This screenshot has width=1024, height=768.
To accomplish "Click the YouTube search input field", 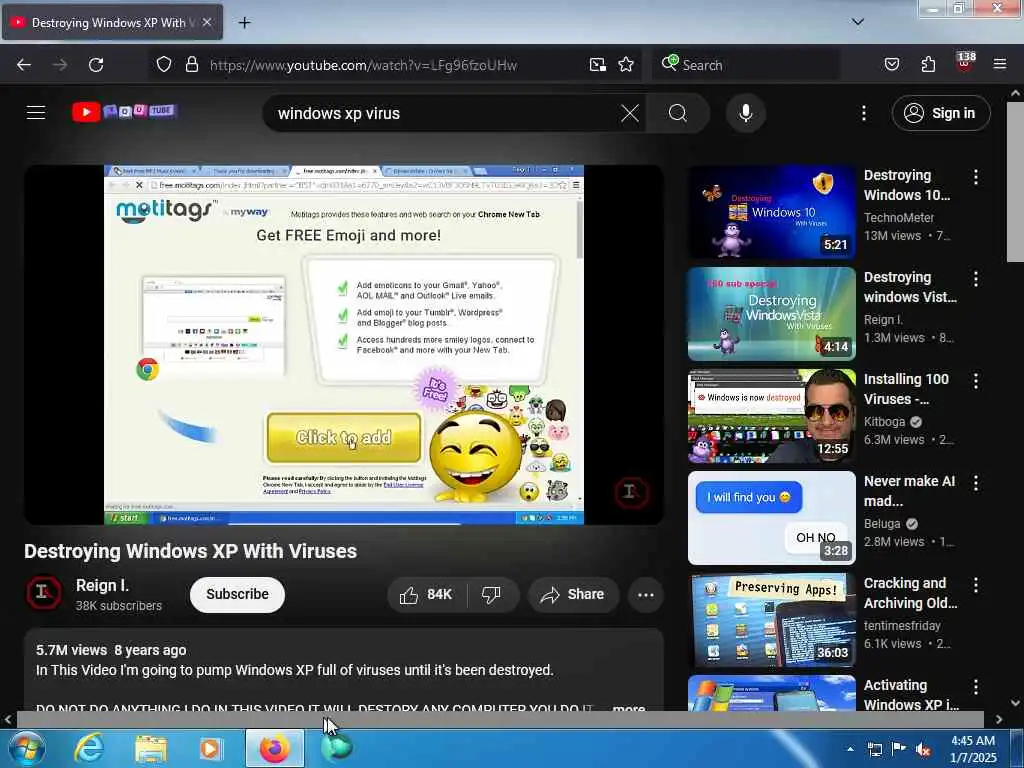I will point(444,113).
